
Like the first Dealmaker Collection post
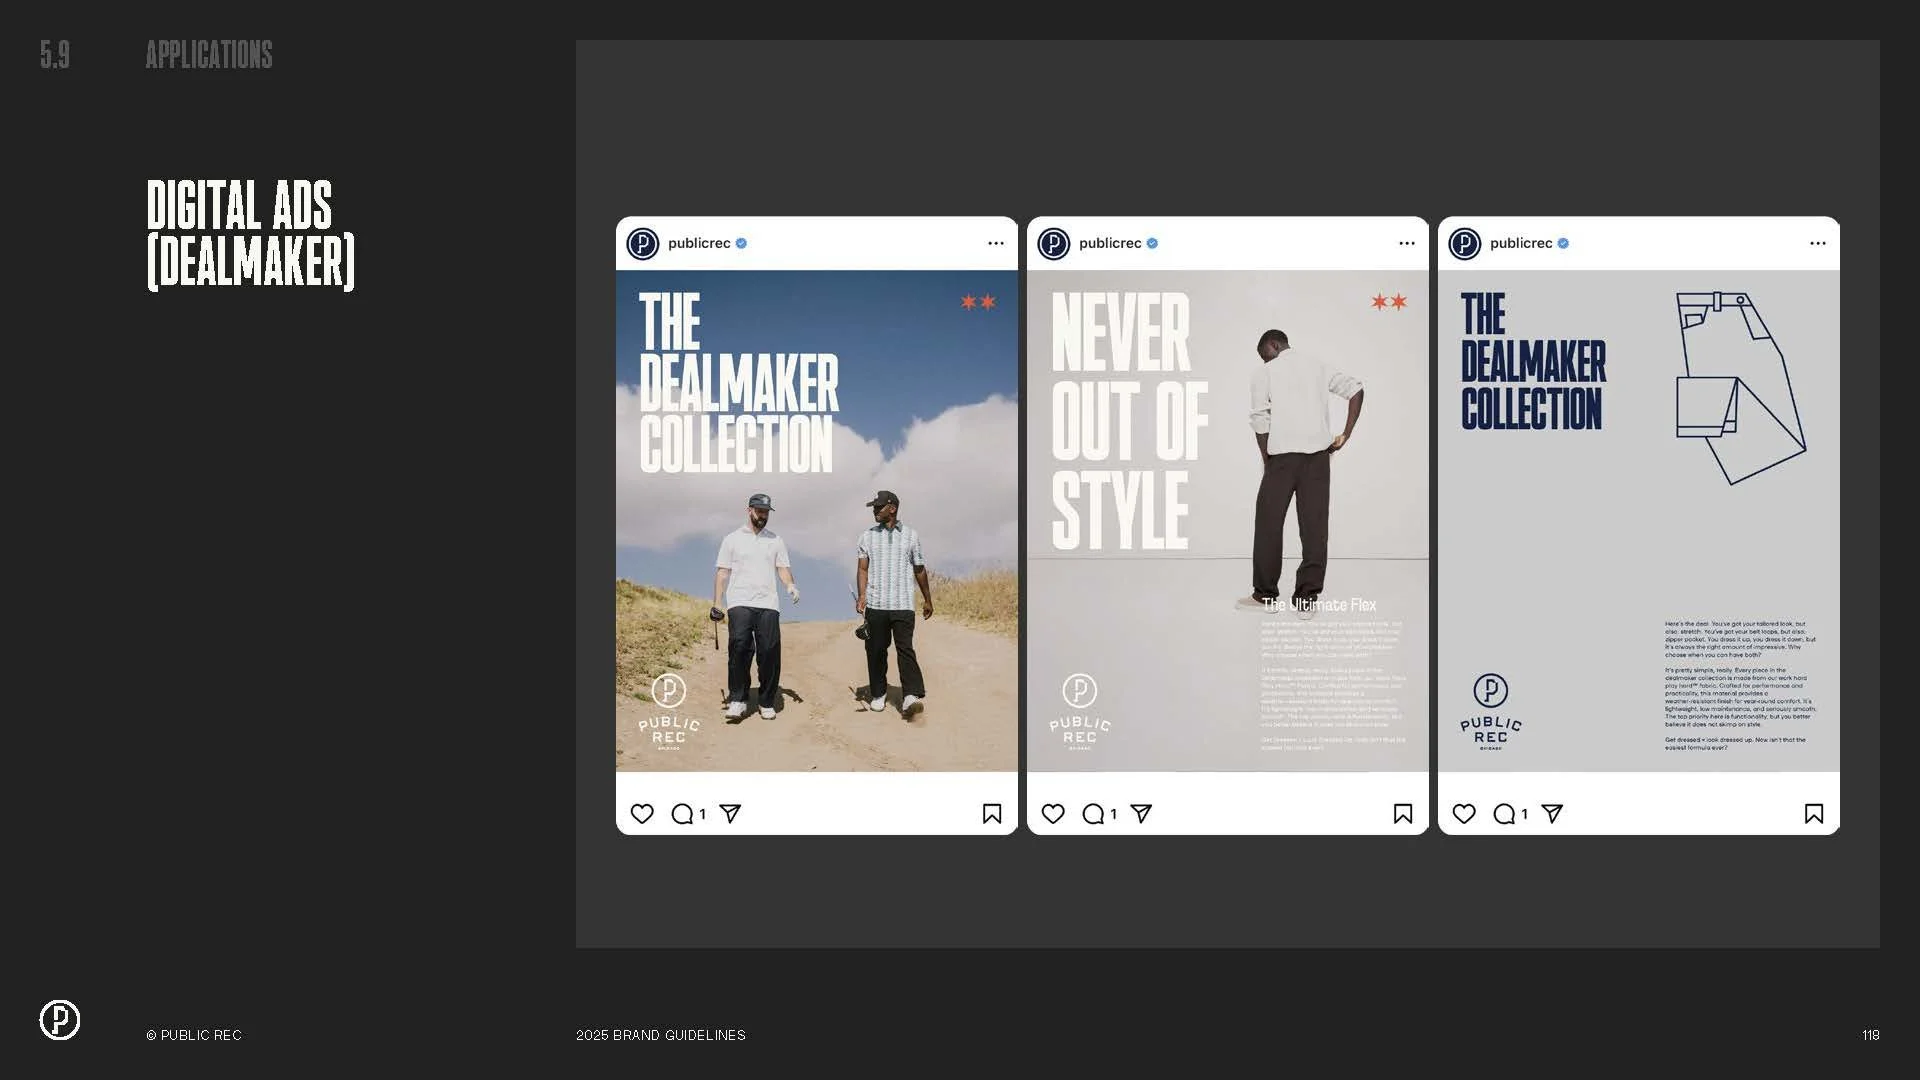point(642,814)
